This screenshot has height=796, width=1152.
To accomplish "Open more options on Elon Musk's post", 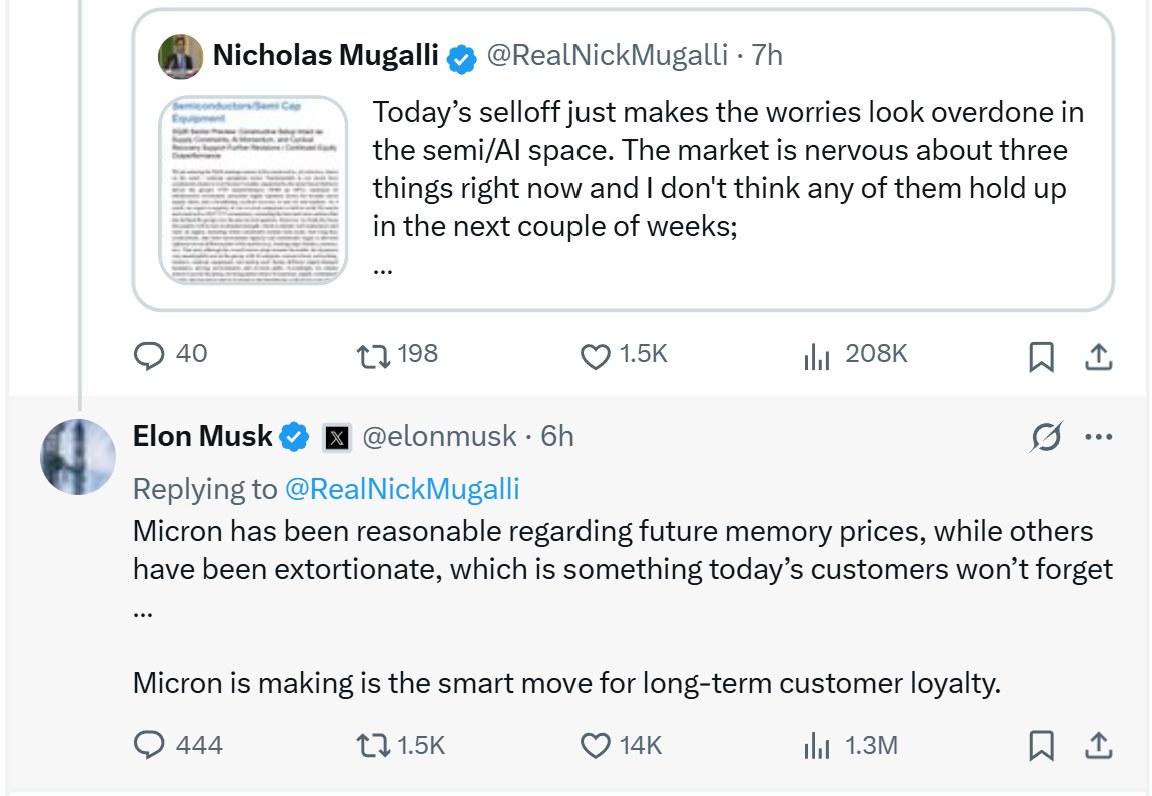I will [x=1098, y=437].
